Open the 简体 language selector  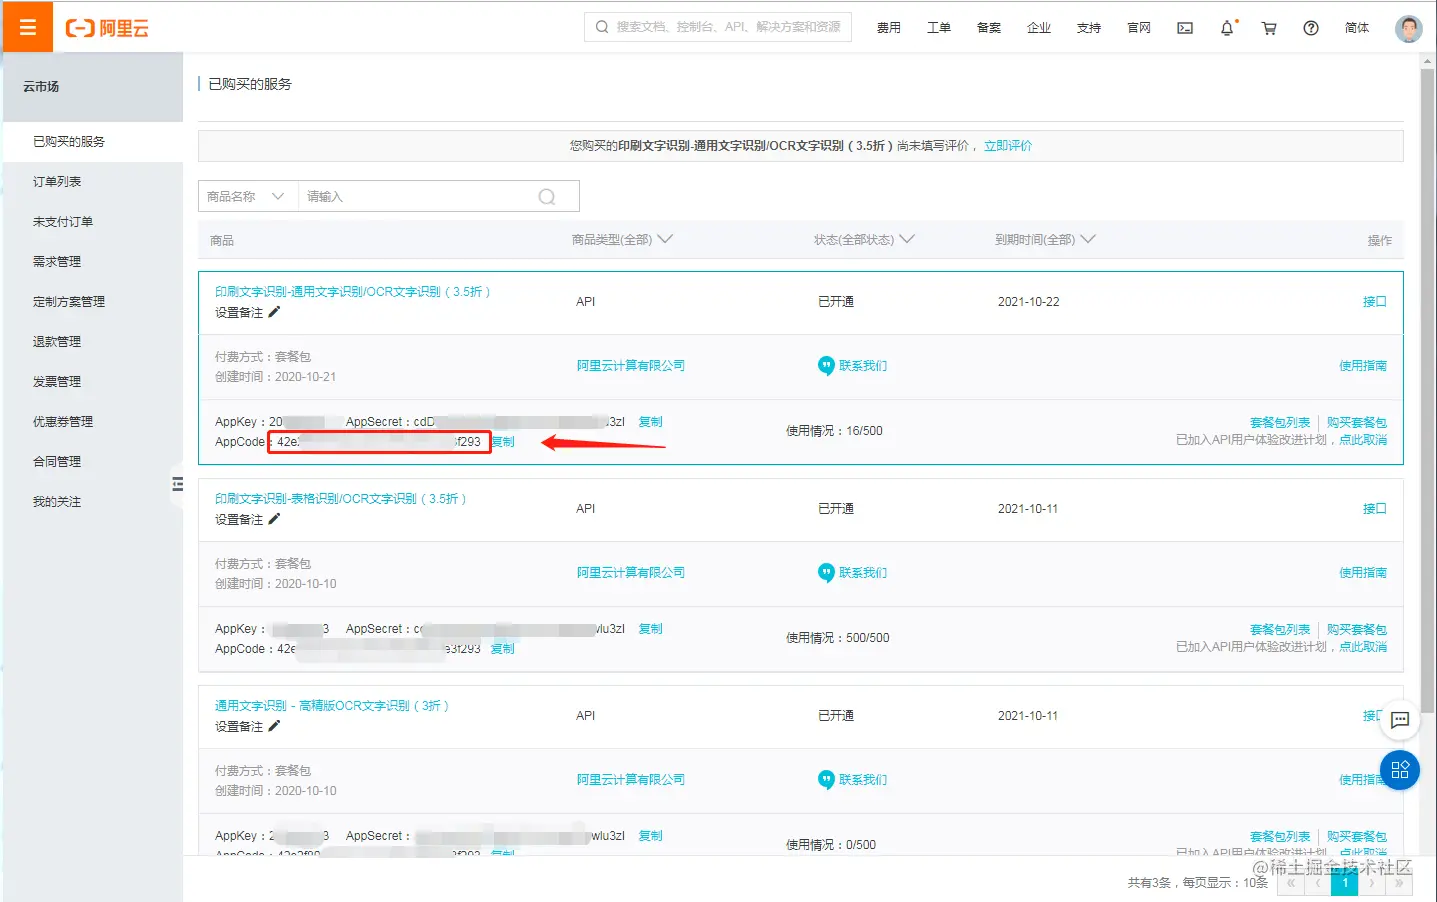point(1357,28)
